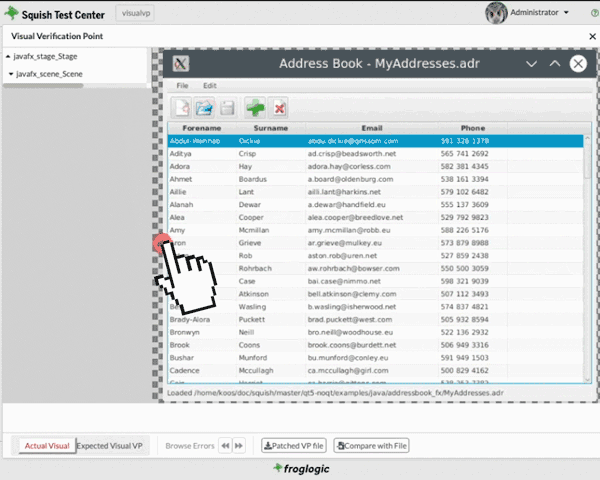This screenshot has width=600, height=480.
Task: Click the Compare with File button
Action: pyautogui.click(x=372, y=445)
